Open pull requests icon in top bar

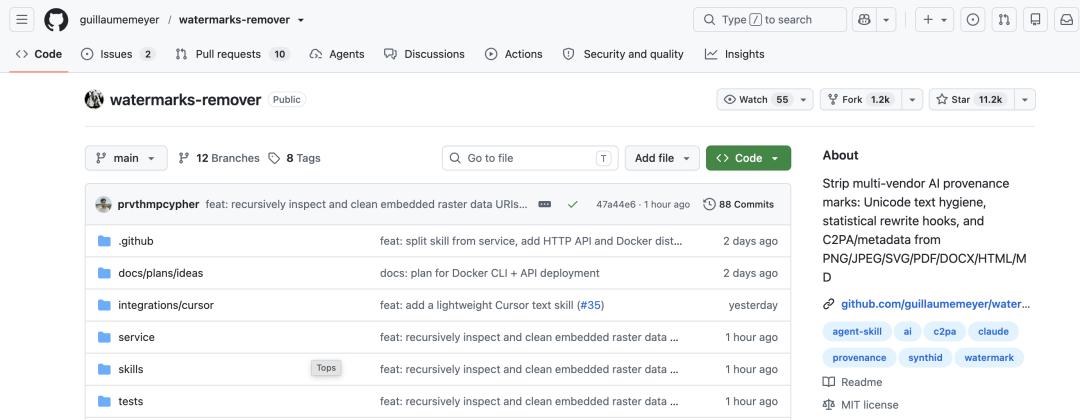[x=1004, y=19]
